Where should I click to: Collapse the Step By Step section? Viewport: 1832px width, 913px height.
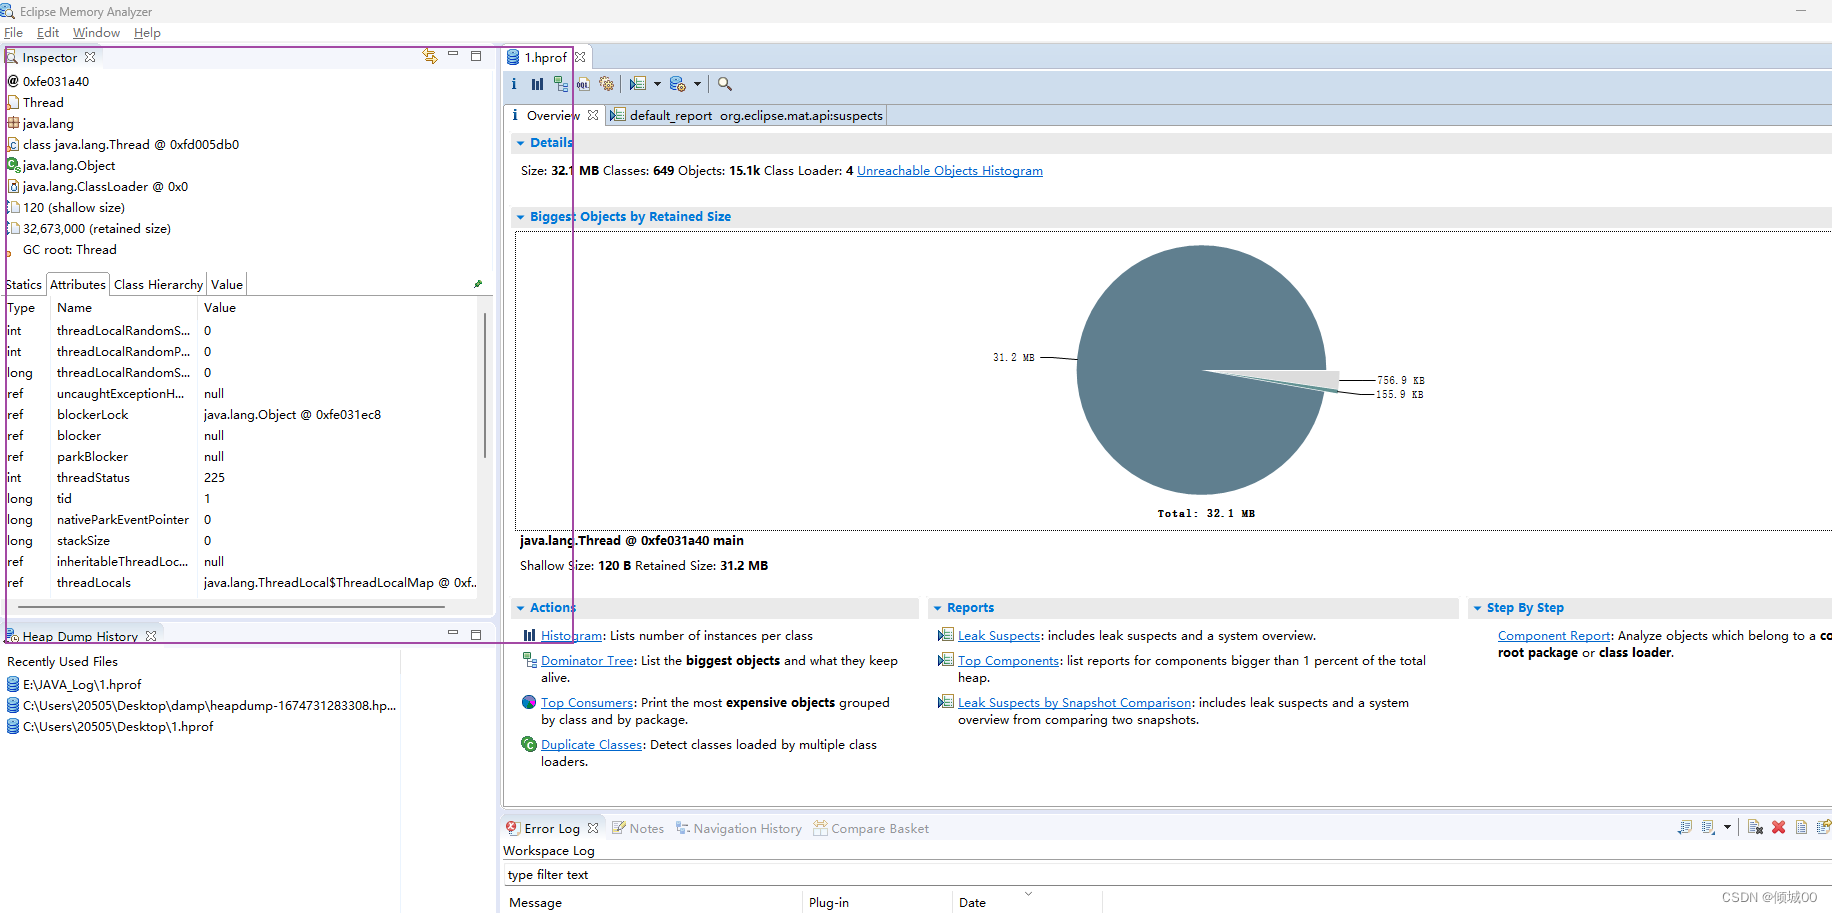click(1477, 608)
